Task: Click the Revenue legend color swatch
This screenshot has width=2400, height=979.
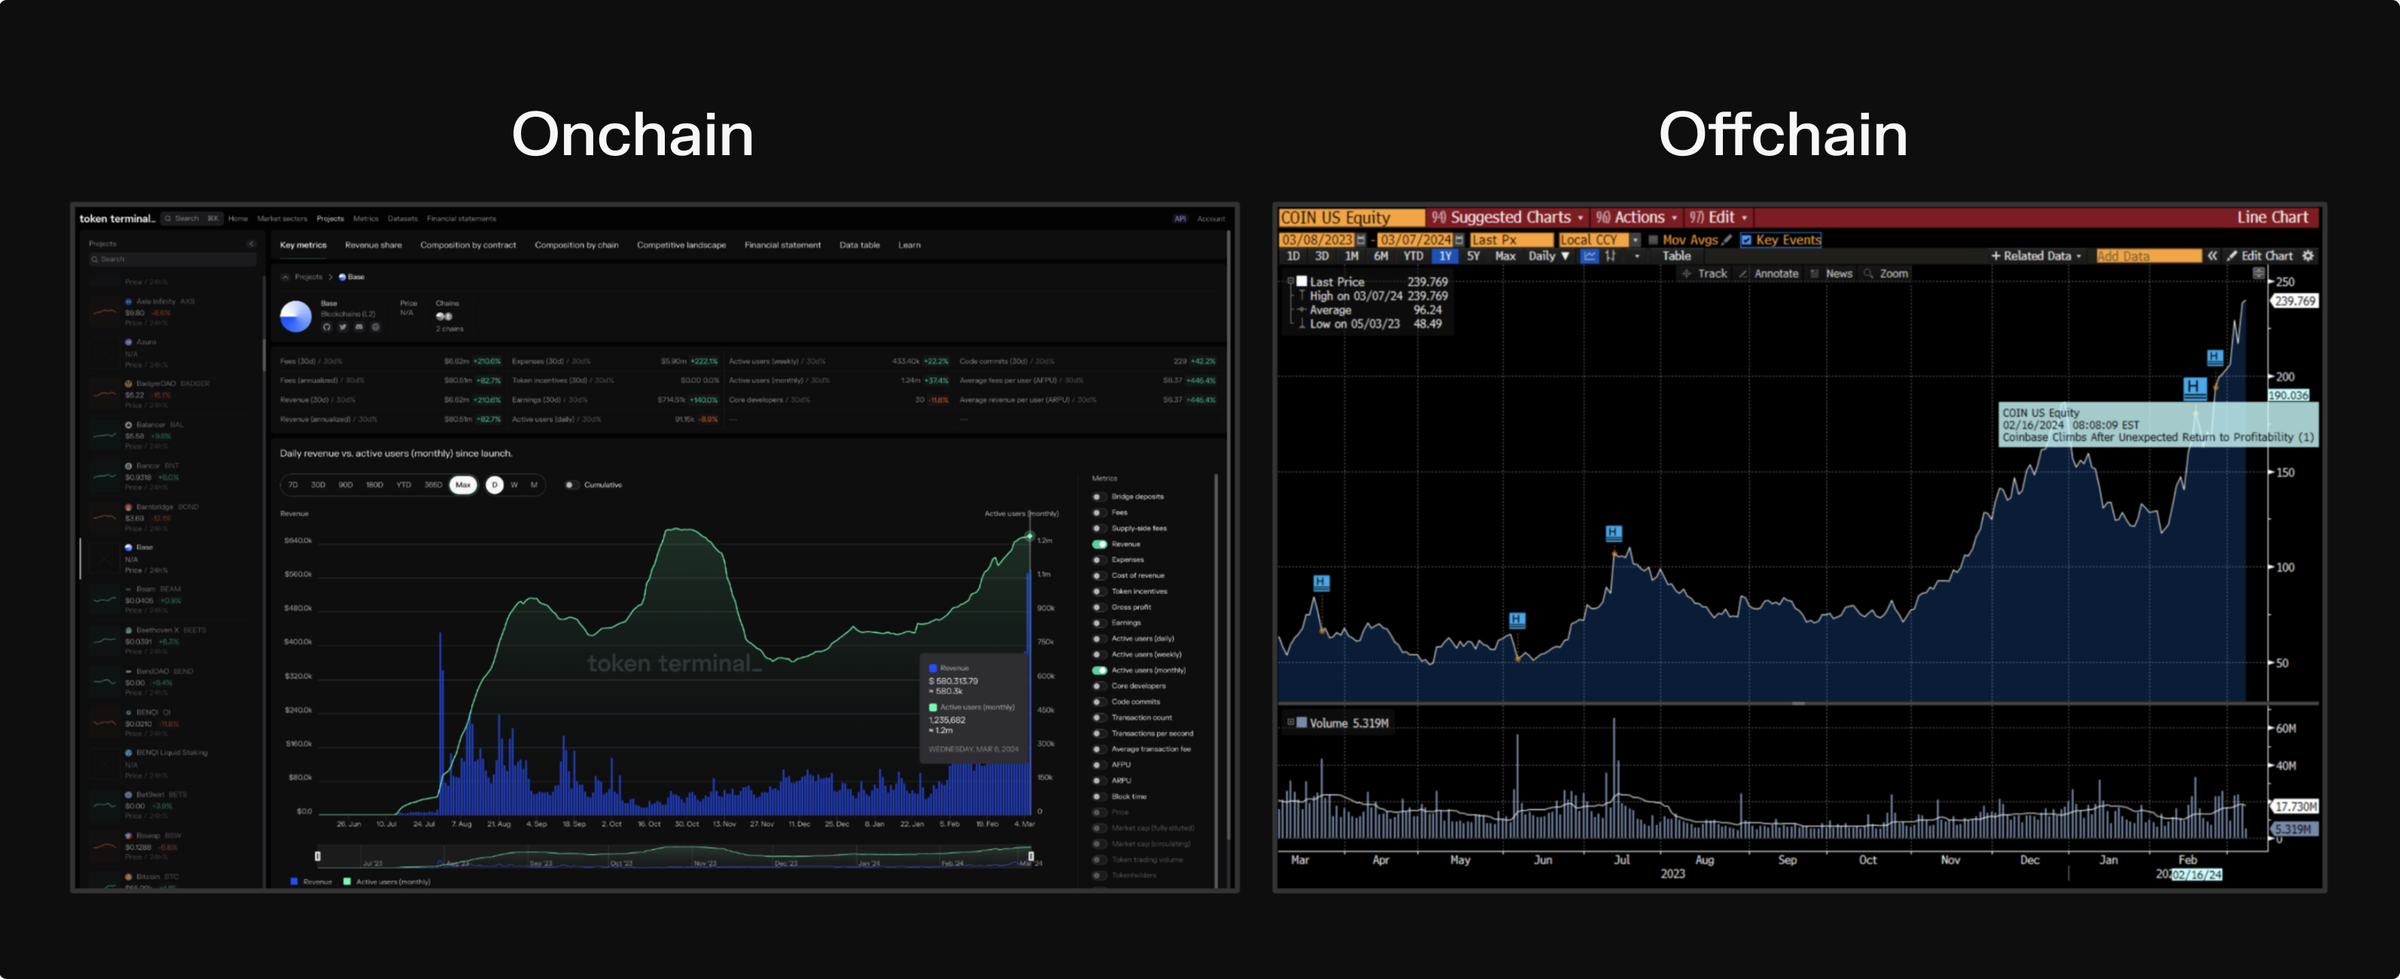Action: click(293, 882)
